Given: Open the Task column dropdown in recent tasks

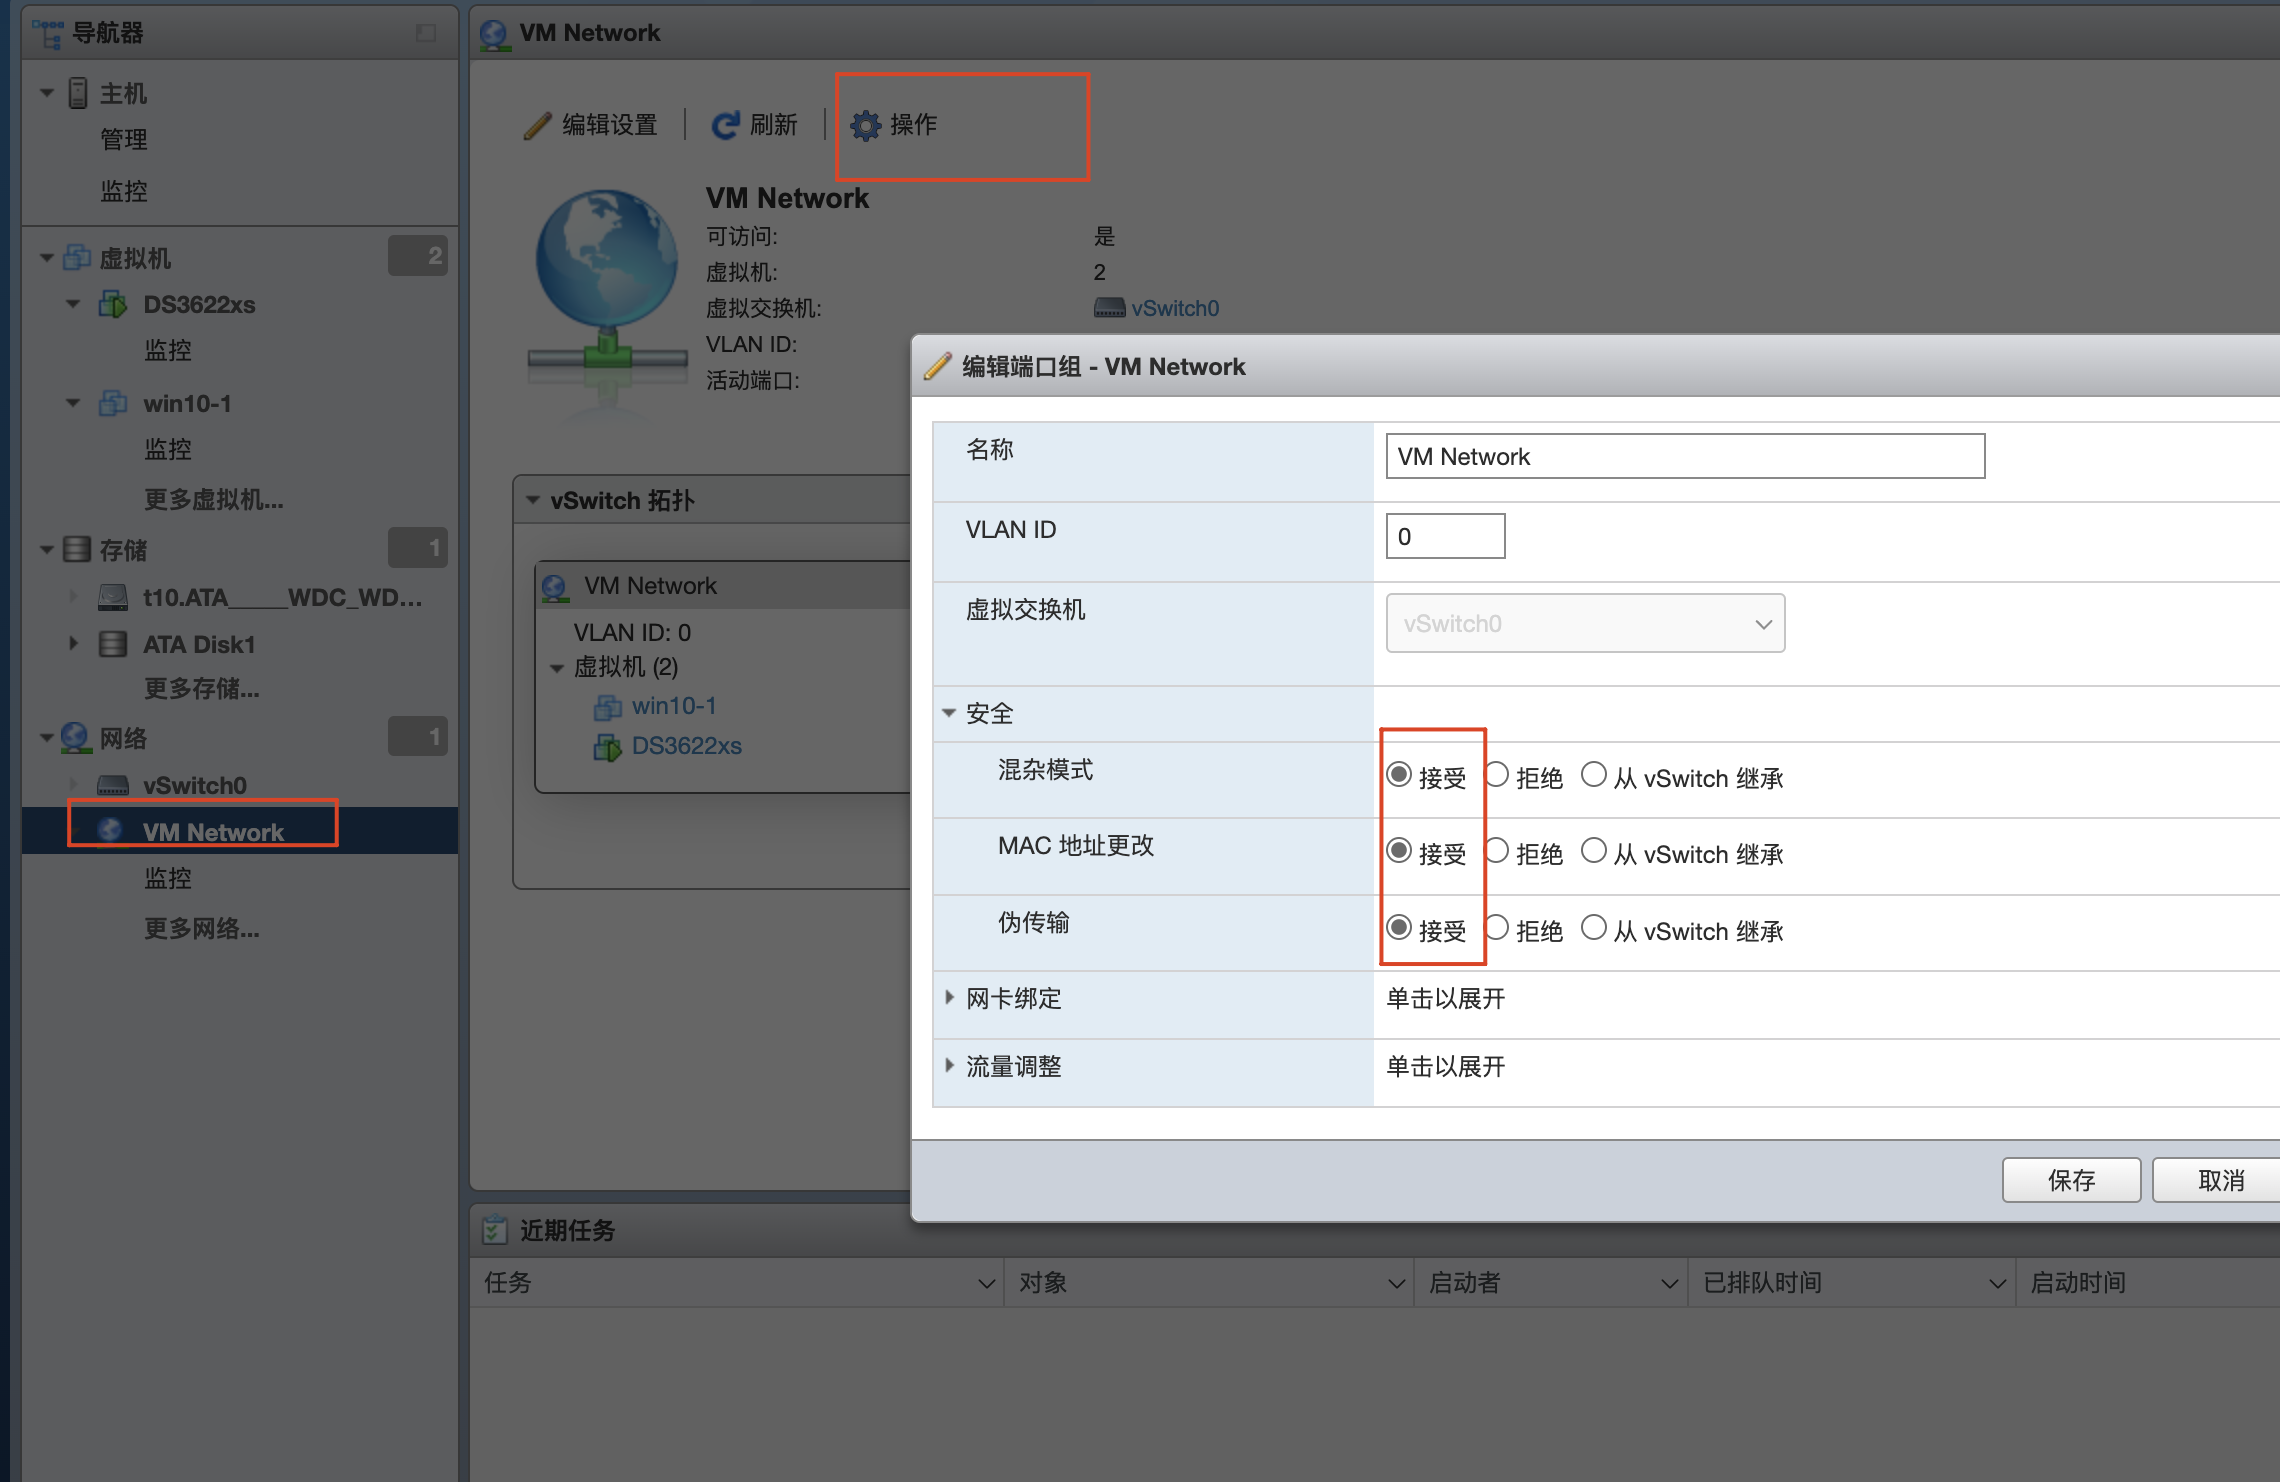Looking at the screenshot, I should click(986, 1283).
